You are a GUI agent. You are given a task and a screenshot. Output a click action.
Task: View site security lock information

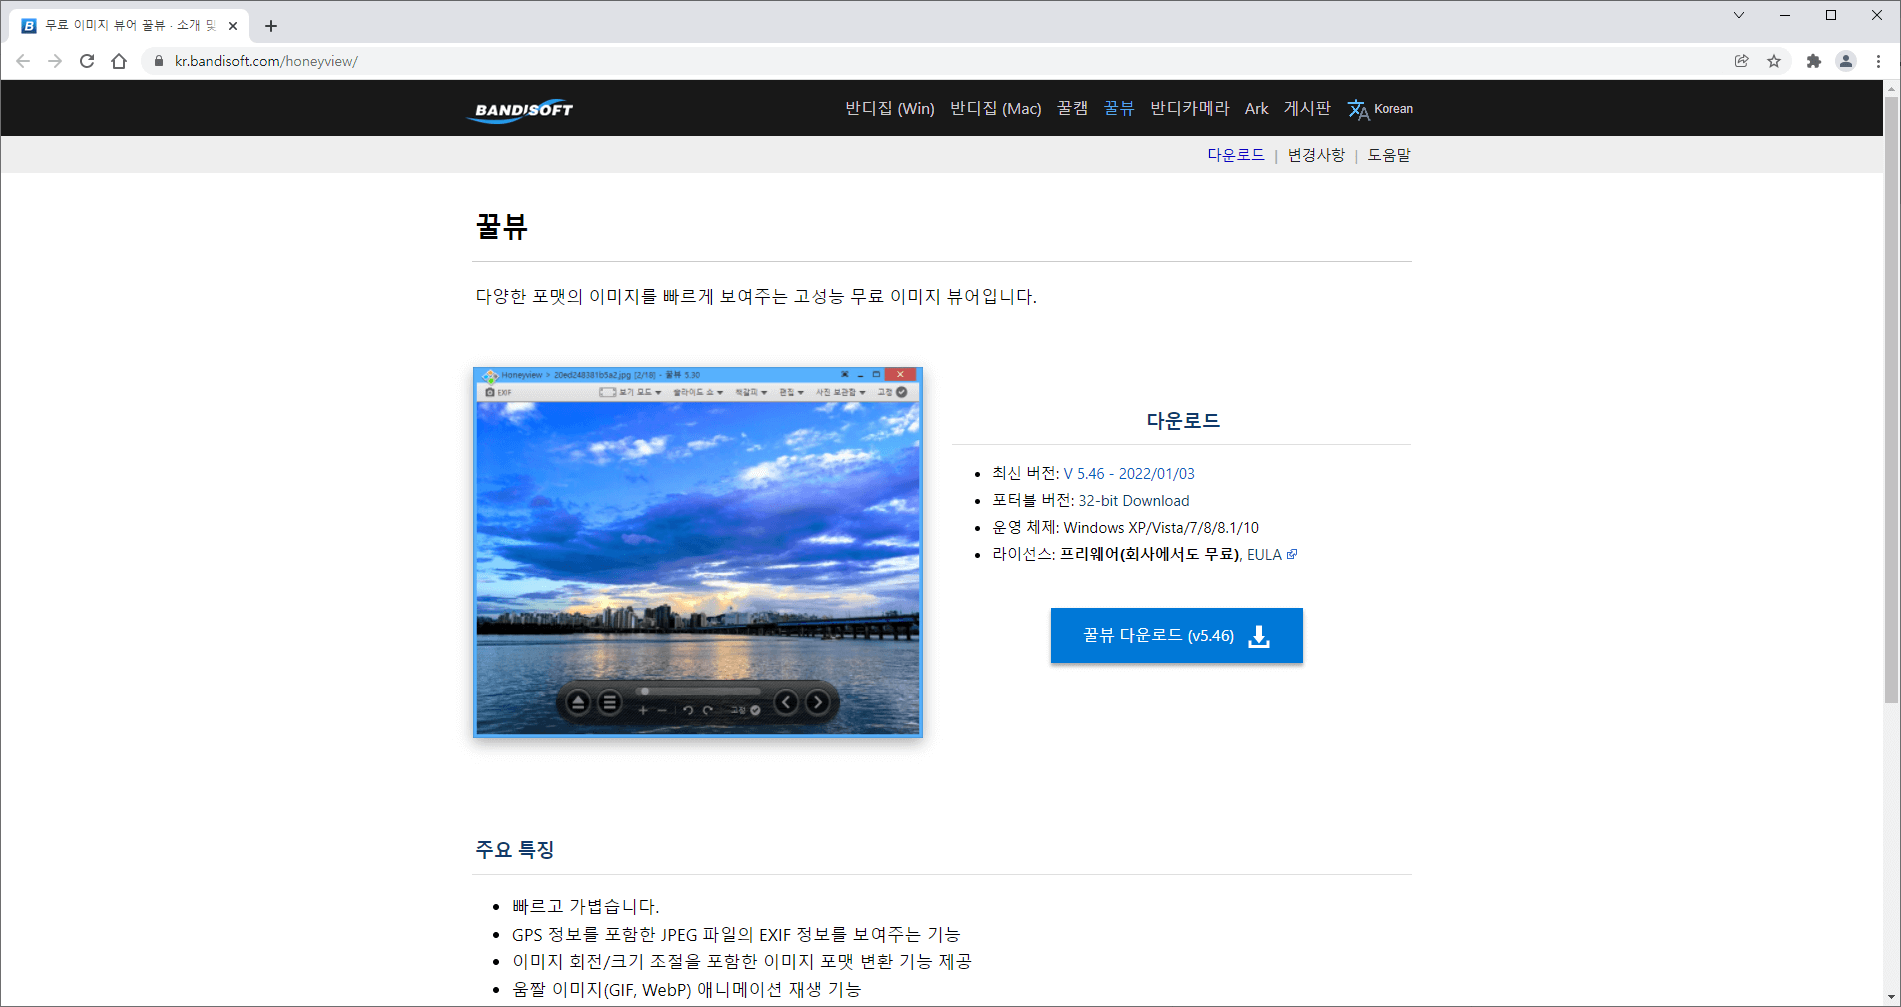(158, 61)
